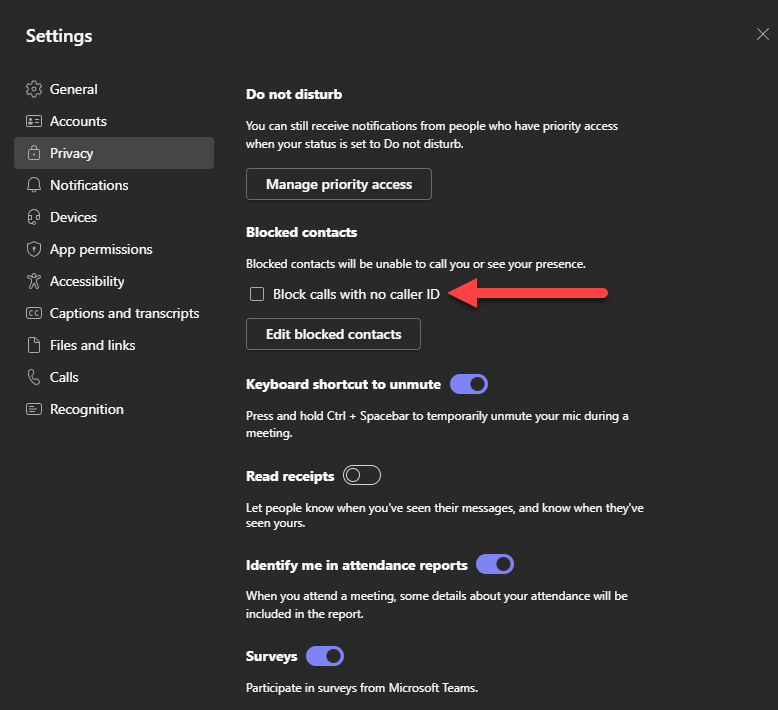Click the Devices headset icon
Screen dimensions: 778x710
click(34, 217)
